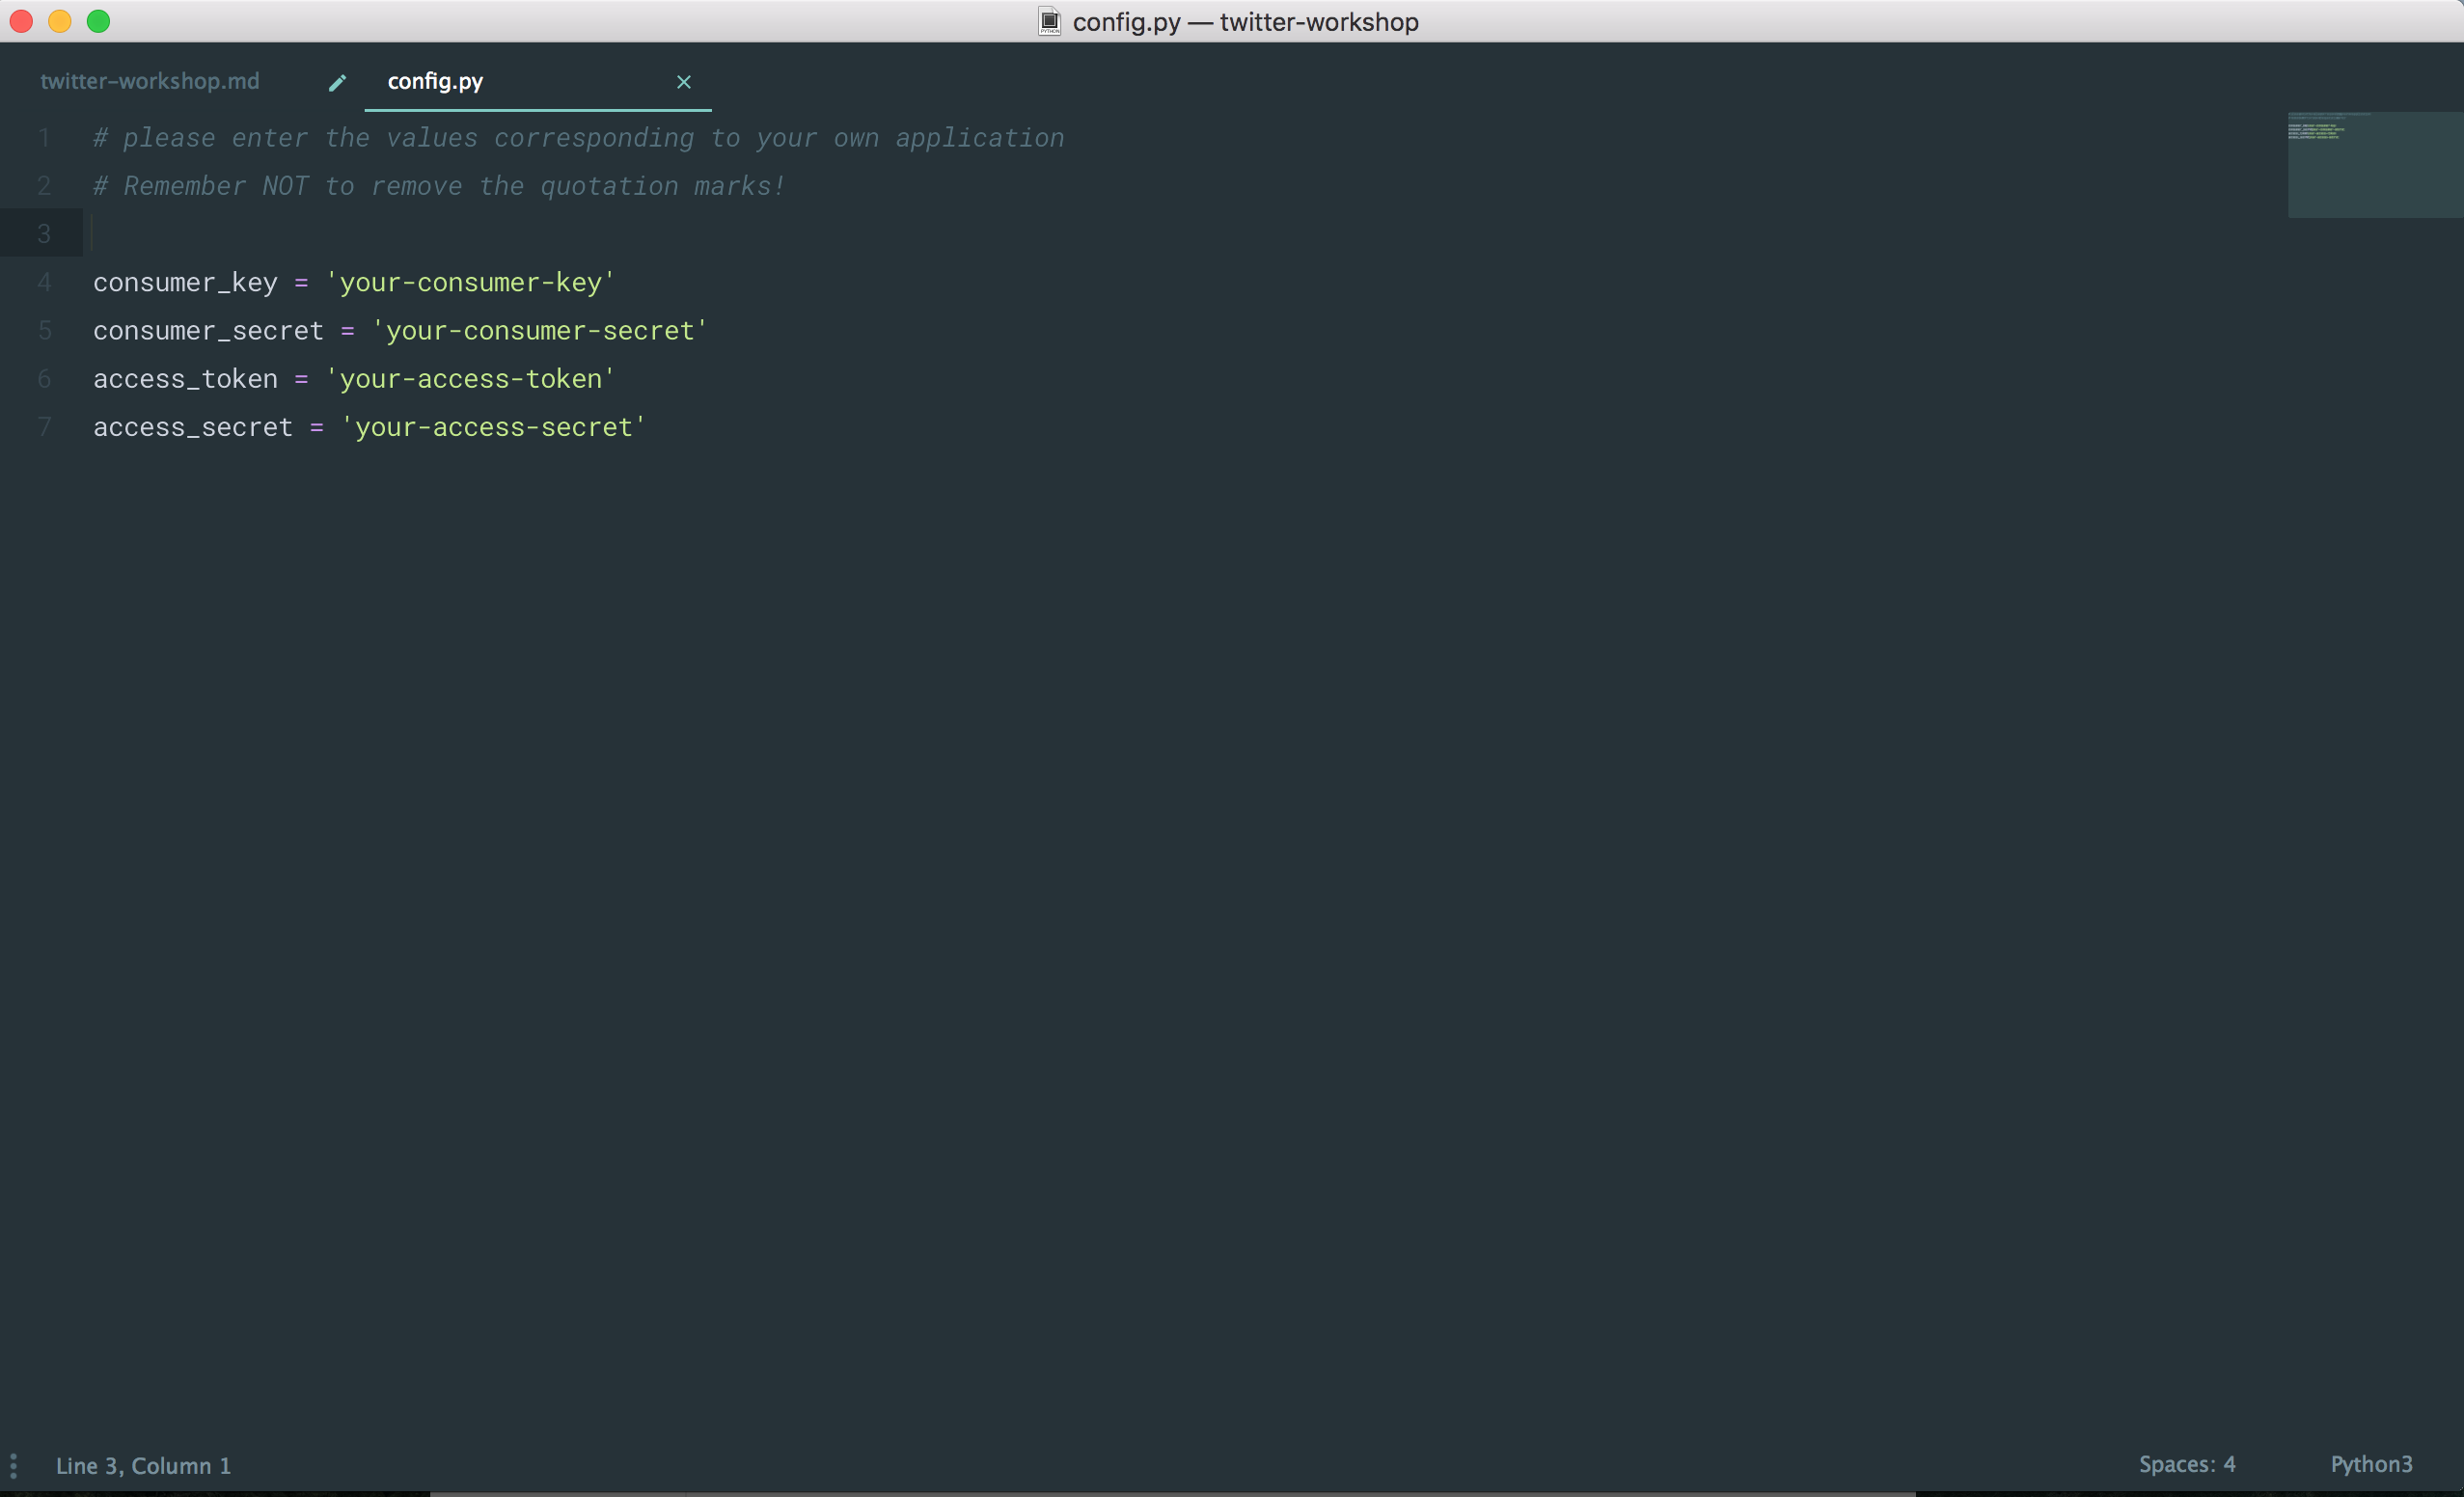This screenshot has height=1497, width=2464.
Task: Click Line 3, Column 1 status indicator
Action: [x=143, y=1466]
